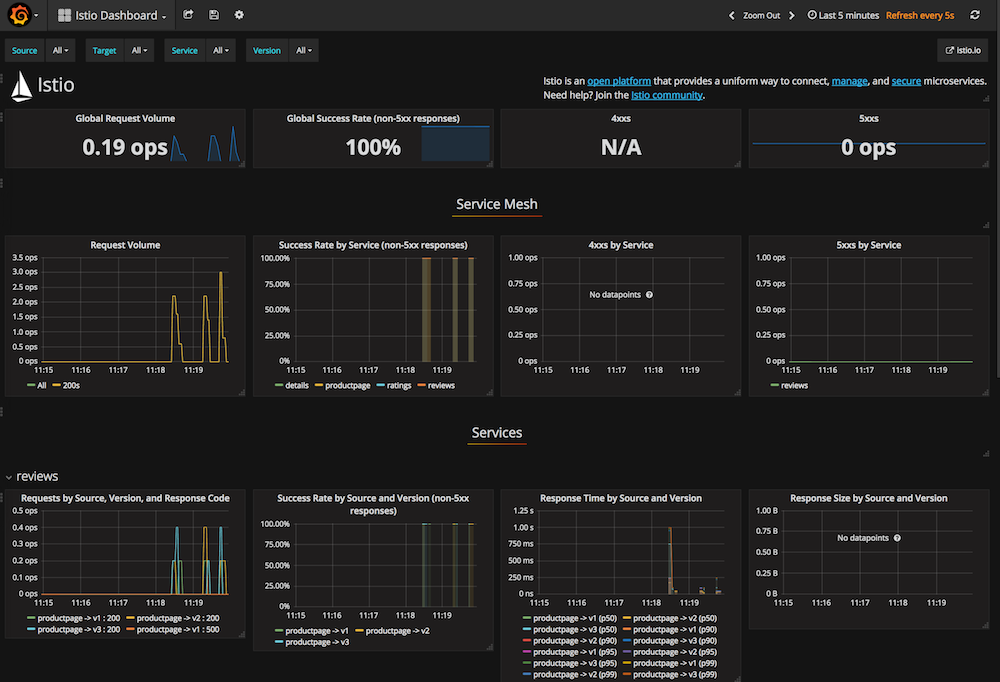Screen dimensions: 1000x682
Task: Open the Last 5 minutes time picker
Action: 843,15
